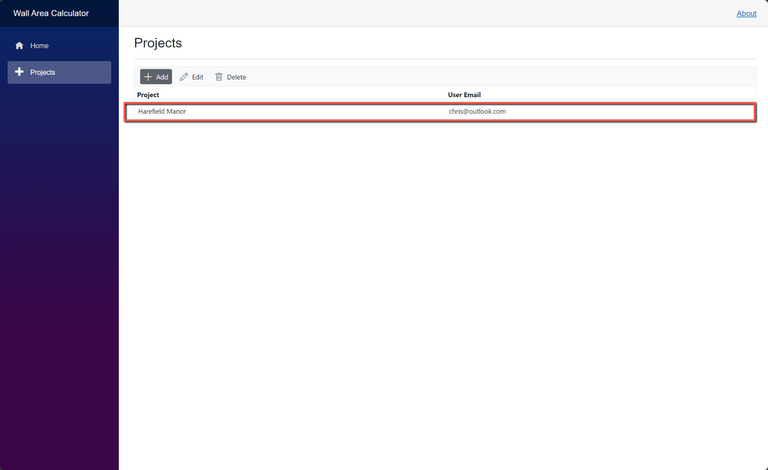768x470 pixels.
Task: Click the Projects label in sidebar
Action: click(x=43, y=72)
